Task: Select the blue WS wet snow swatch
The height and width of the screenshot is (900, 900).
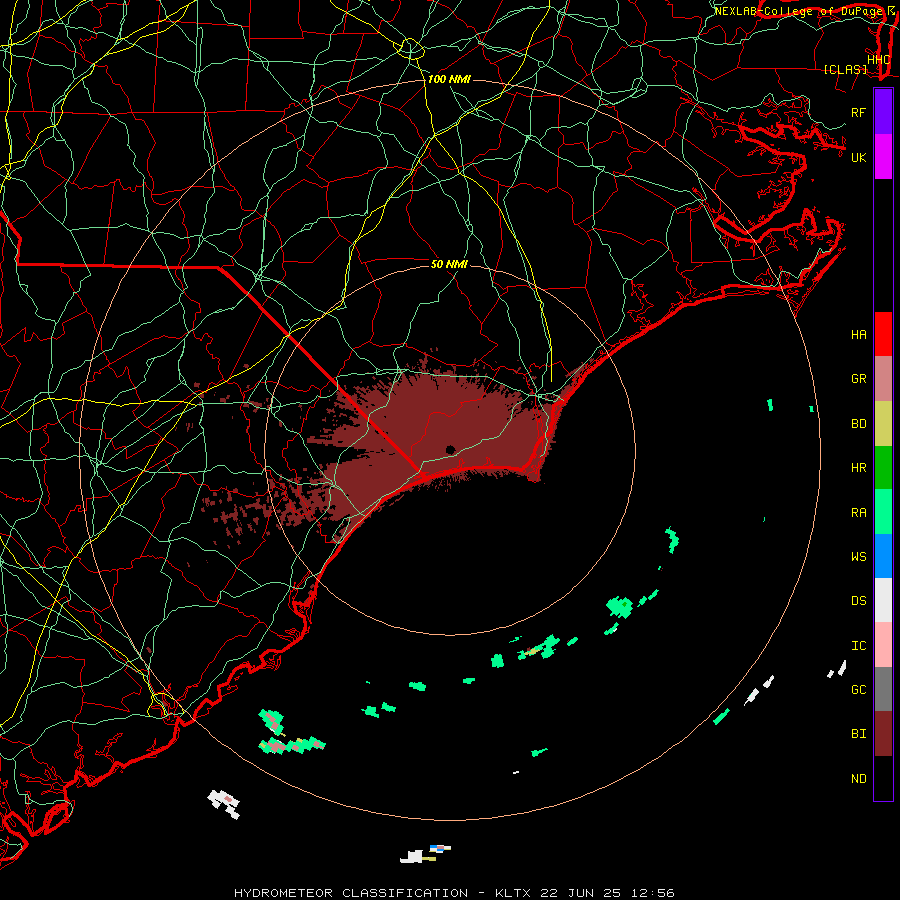Action: pos(883,556)
